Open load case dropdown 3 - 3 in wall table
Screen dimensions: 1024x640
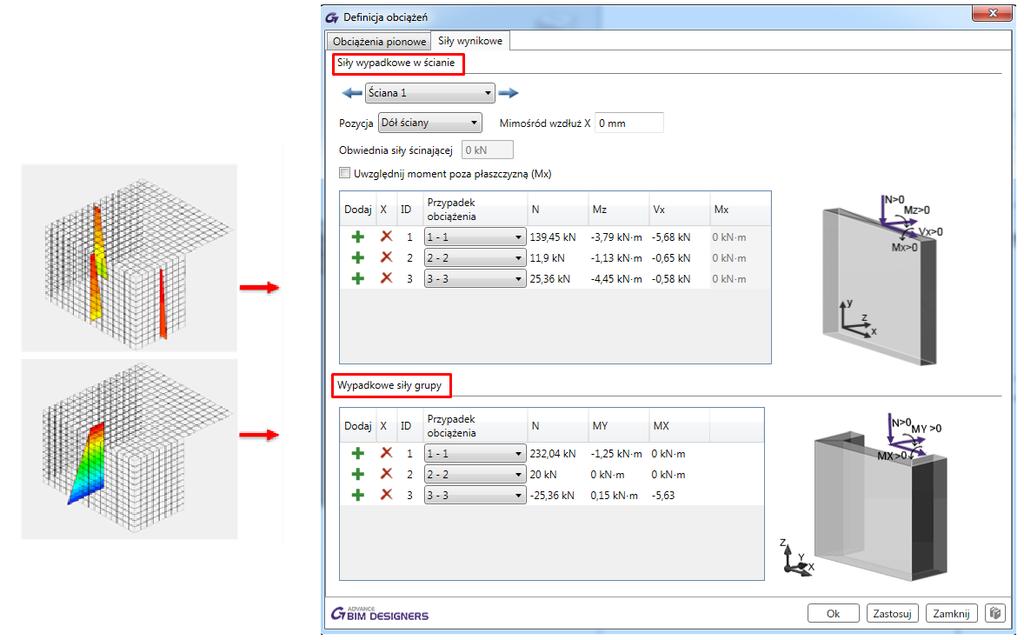point(475,279)
